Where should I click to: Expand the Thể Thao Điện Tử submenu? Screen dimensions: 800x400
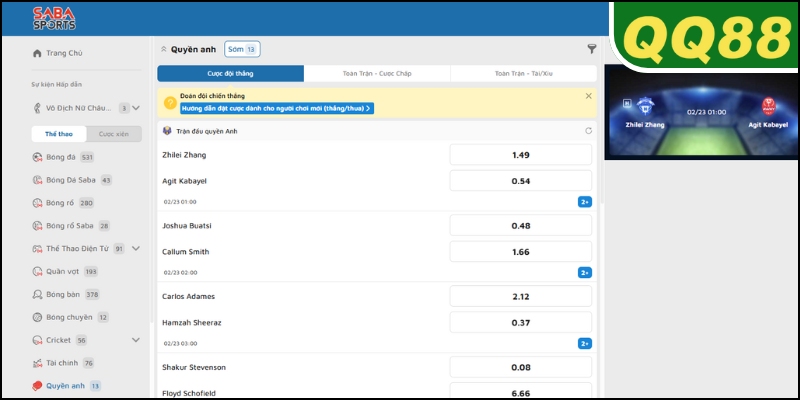coord(136,248)
